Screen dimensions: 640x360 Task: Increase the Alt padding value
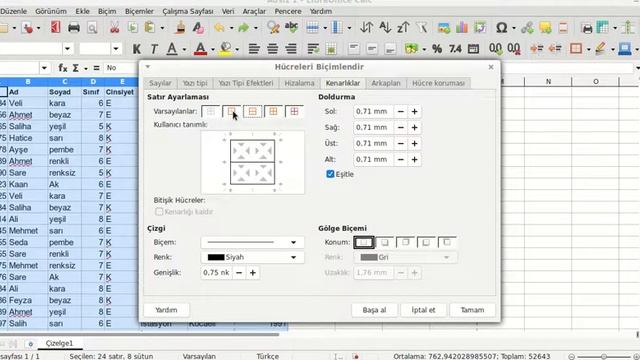tap(414, 160)
